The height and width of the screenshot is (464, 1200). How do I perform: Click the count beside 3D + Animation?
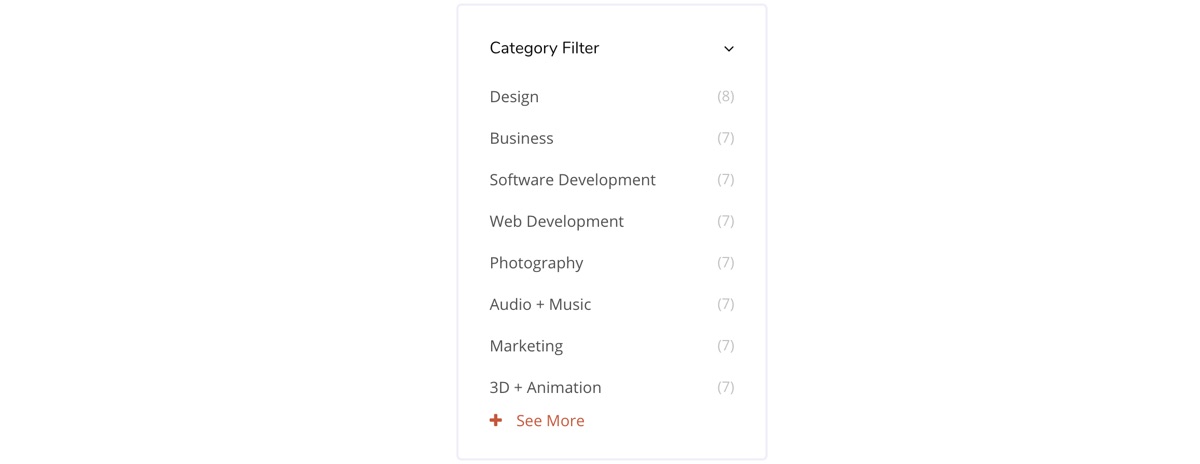tap(726, 387)
